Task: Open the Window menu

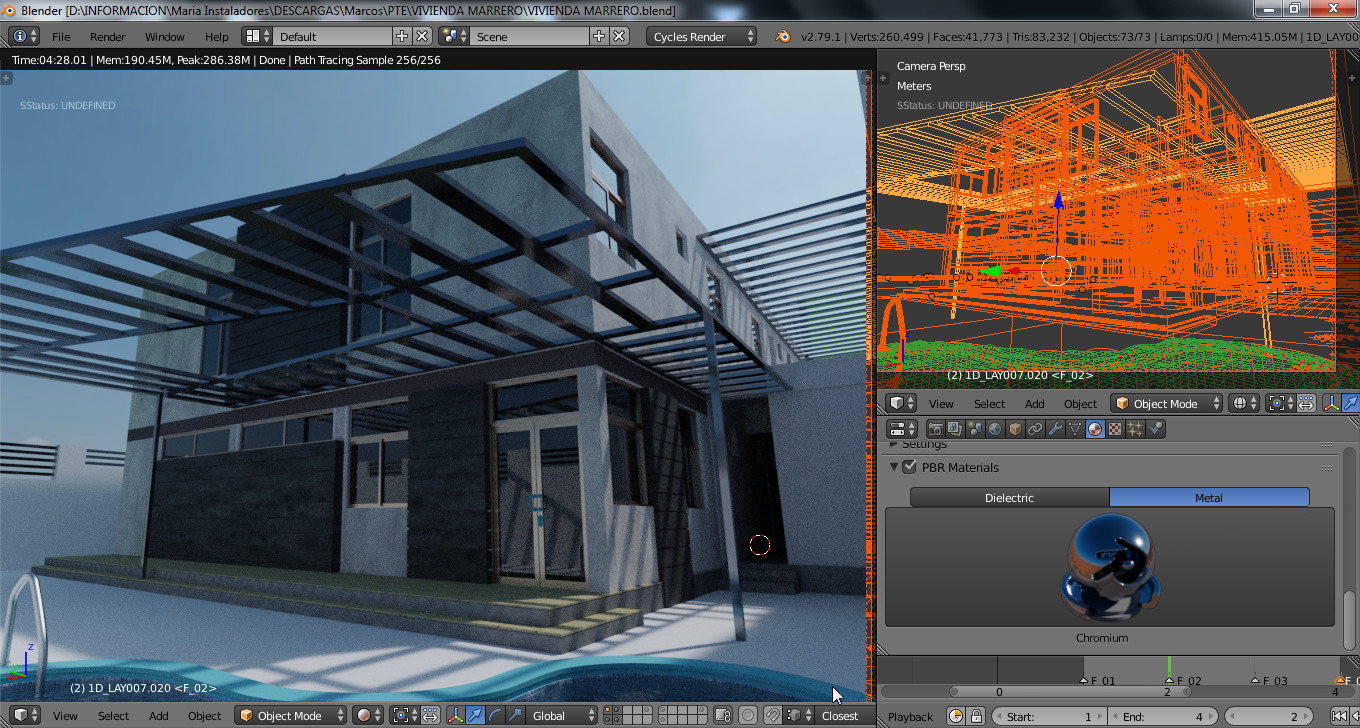Action: (164, 37)
